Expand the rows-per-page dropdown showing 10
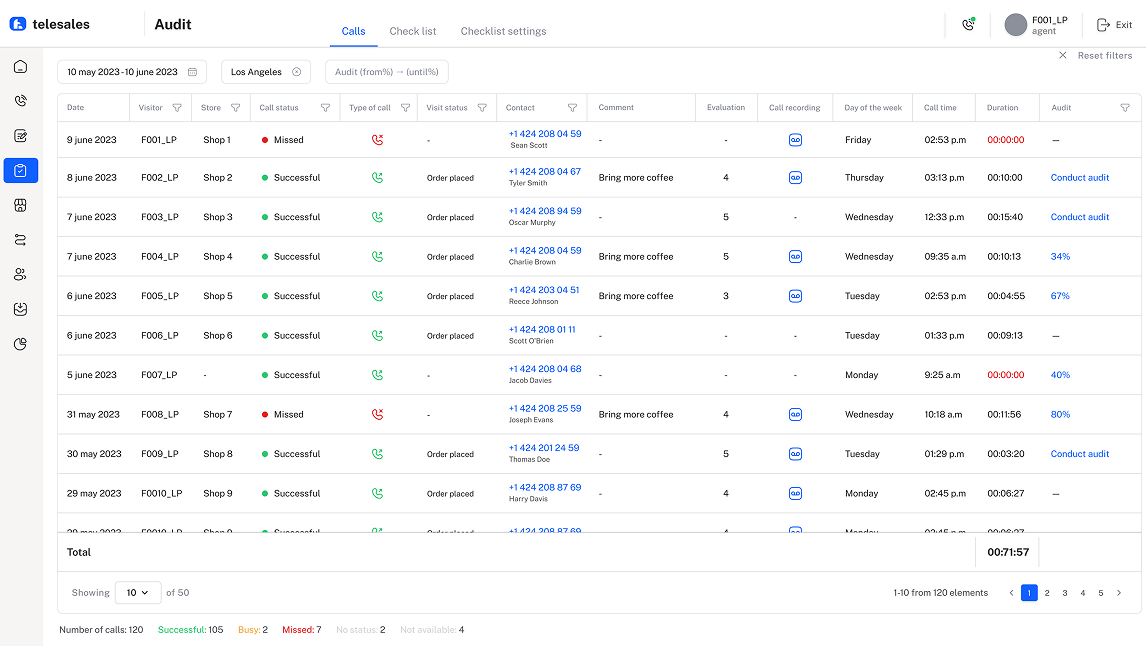The height and width of the screenshot is (646, 1146). point(137,593)
